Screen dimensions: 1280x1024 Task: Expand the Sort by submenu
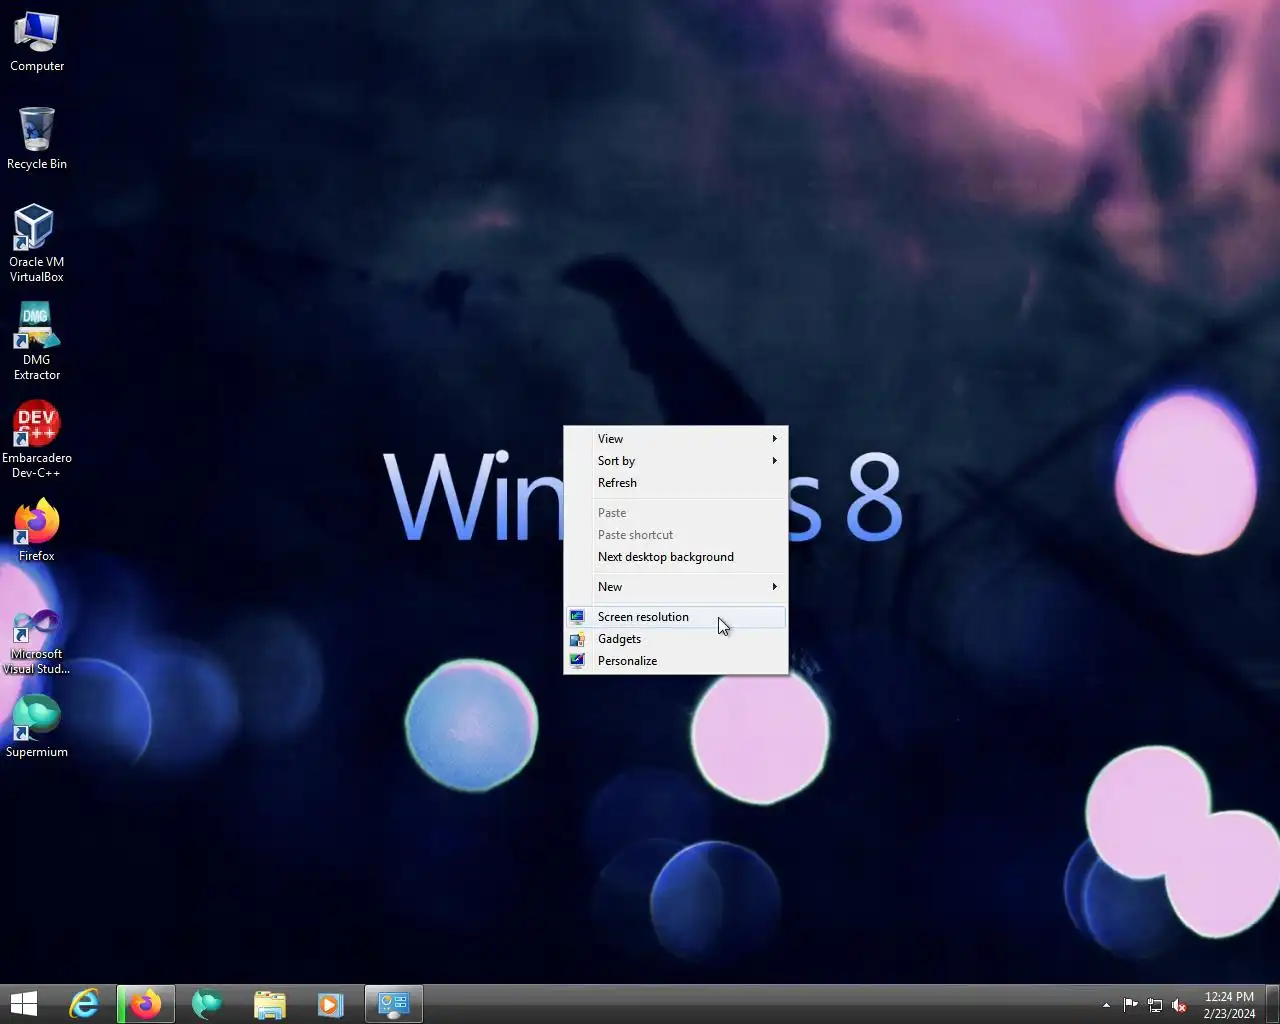[676, 461]
